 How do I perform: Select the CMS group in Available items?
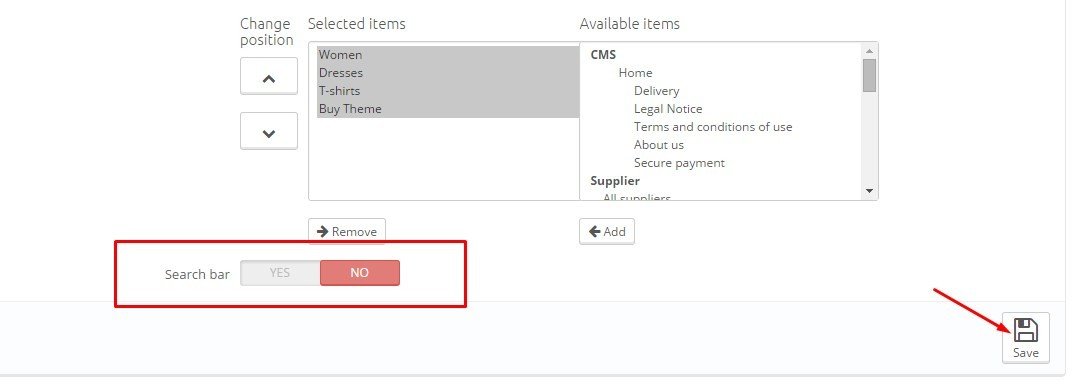[603, 55]
